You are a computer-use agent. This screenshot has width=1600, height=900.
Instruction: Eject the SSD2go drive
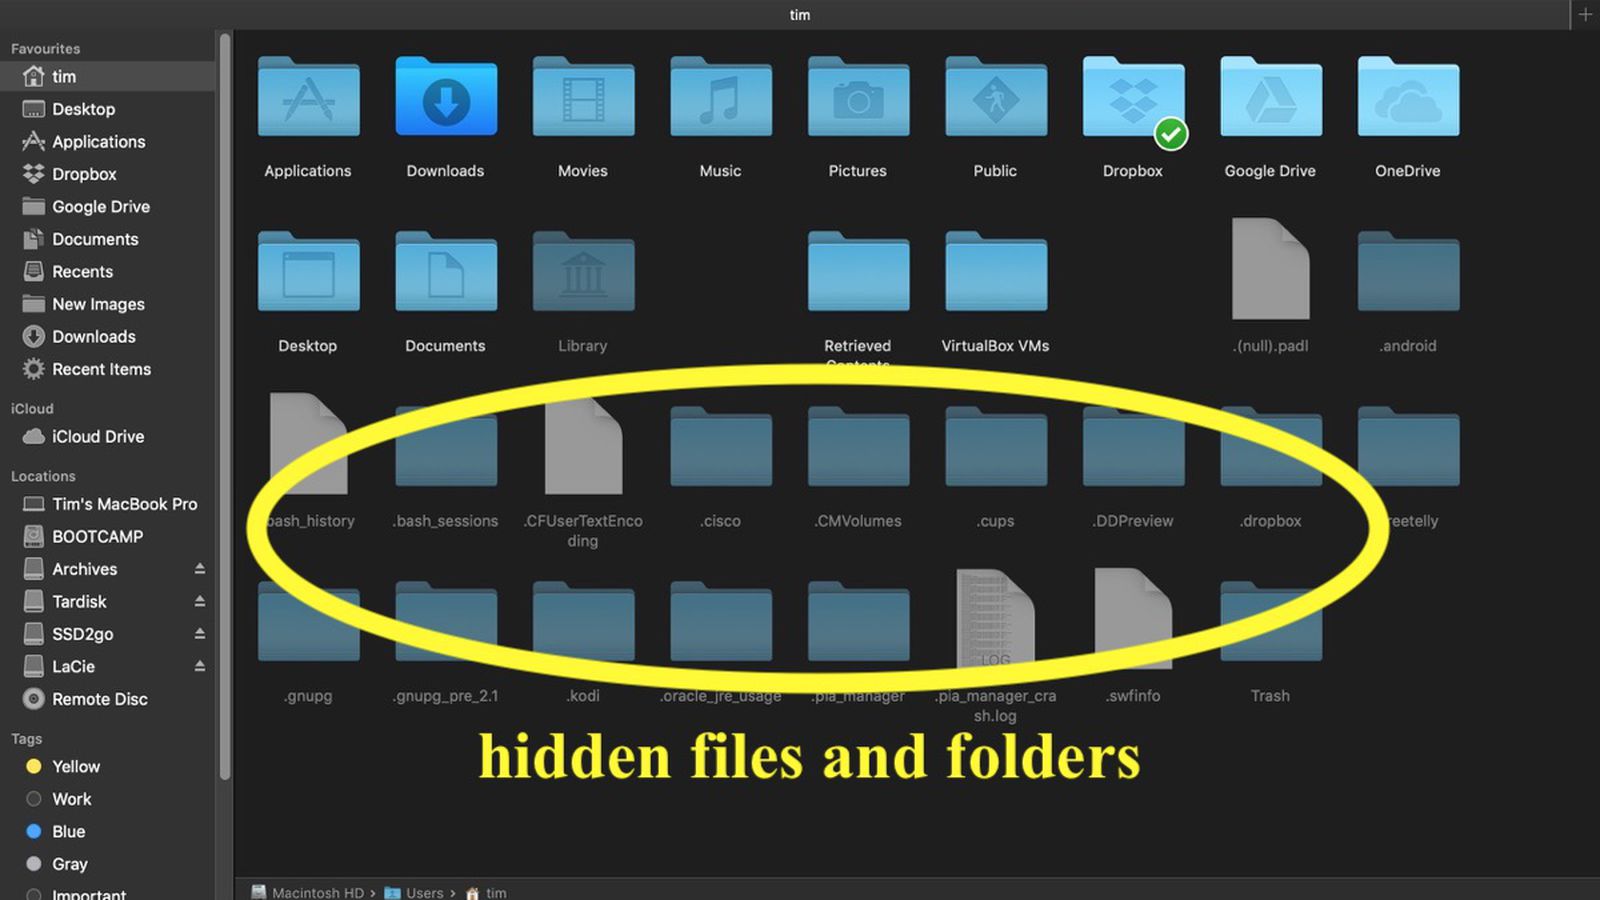pyautogui.click(x=200, y=633)
